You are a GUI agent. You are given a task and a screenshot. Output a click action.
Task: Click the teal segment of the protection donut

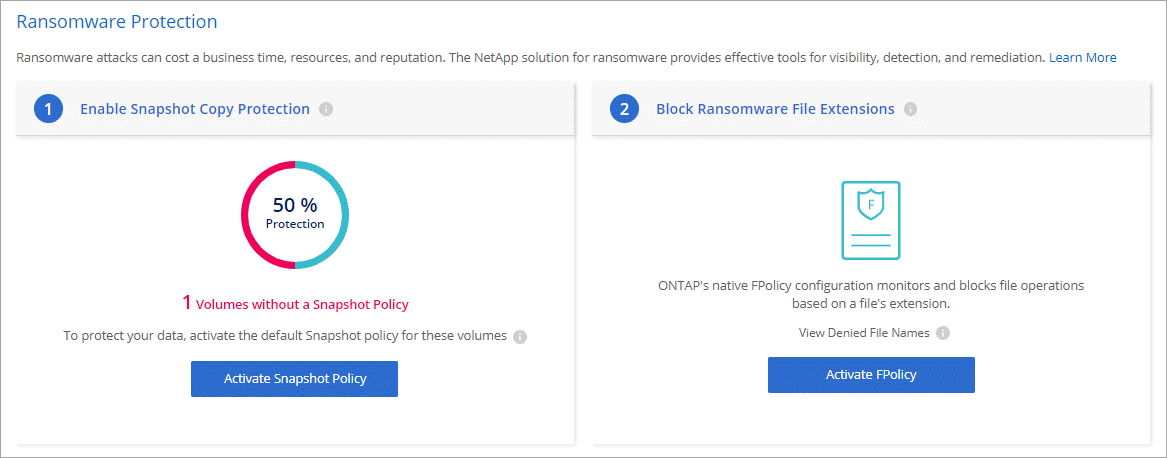343,215
